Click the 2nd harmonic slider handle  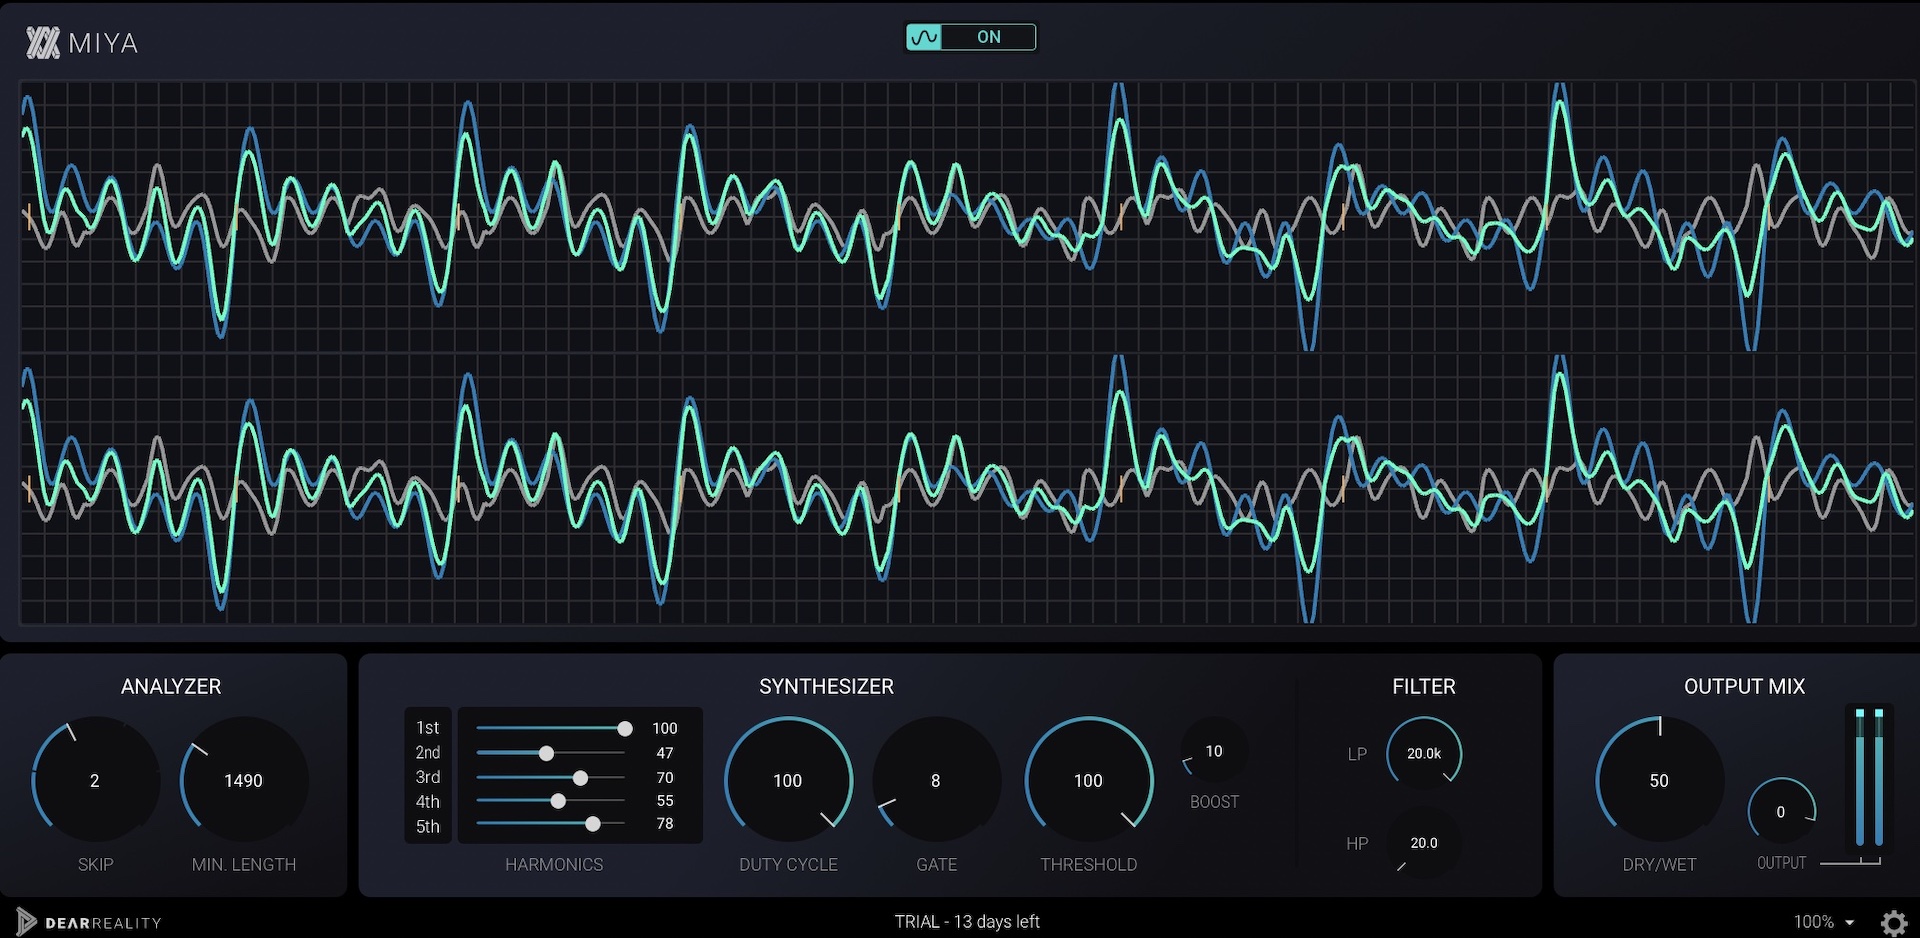click(x=546, y=753)
